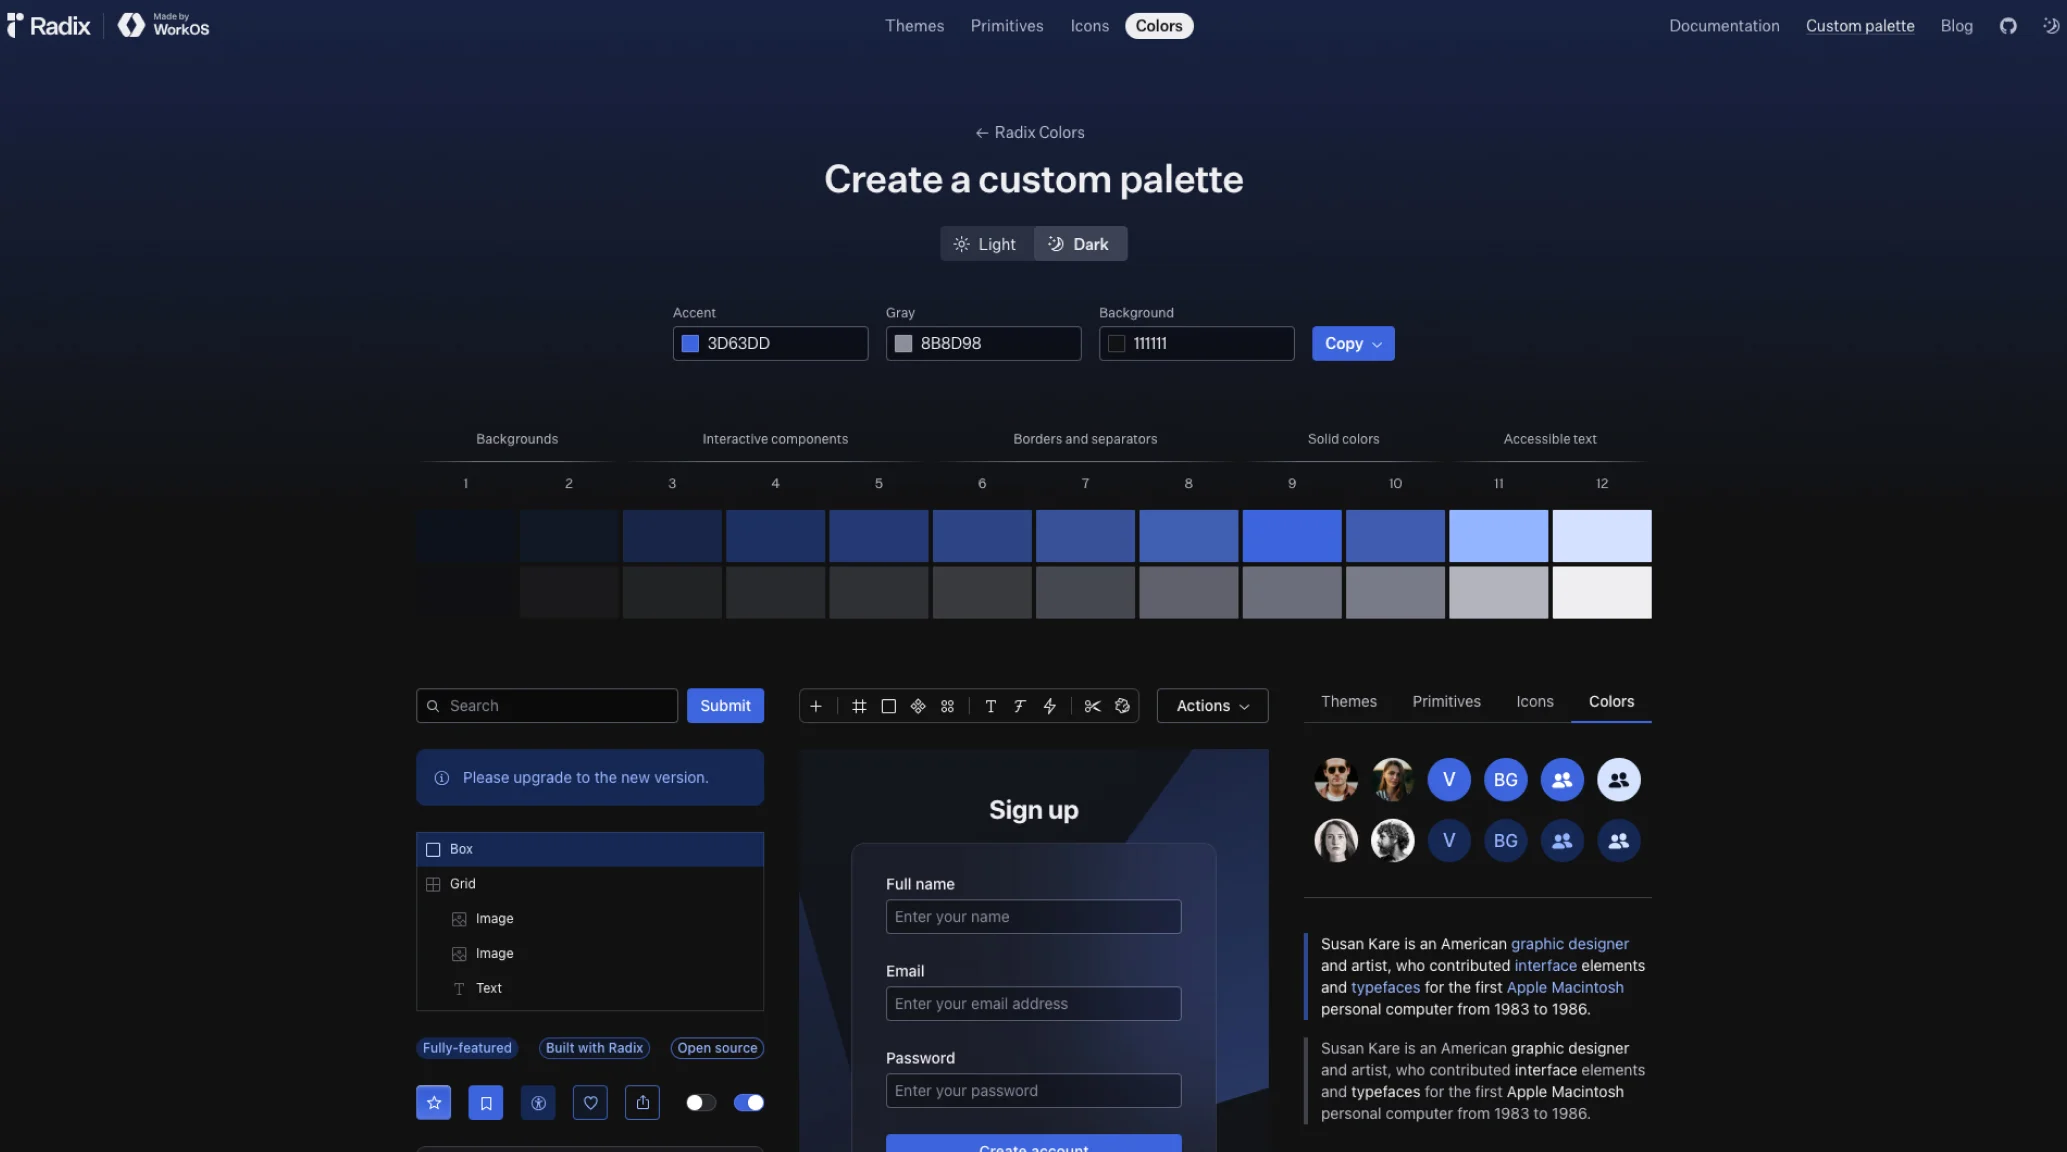Click the Background hex input 111111
This screenshot has width=2067, height=1152.
[x=1196, y=344]
